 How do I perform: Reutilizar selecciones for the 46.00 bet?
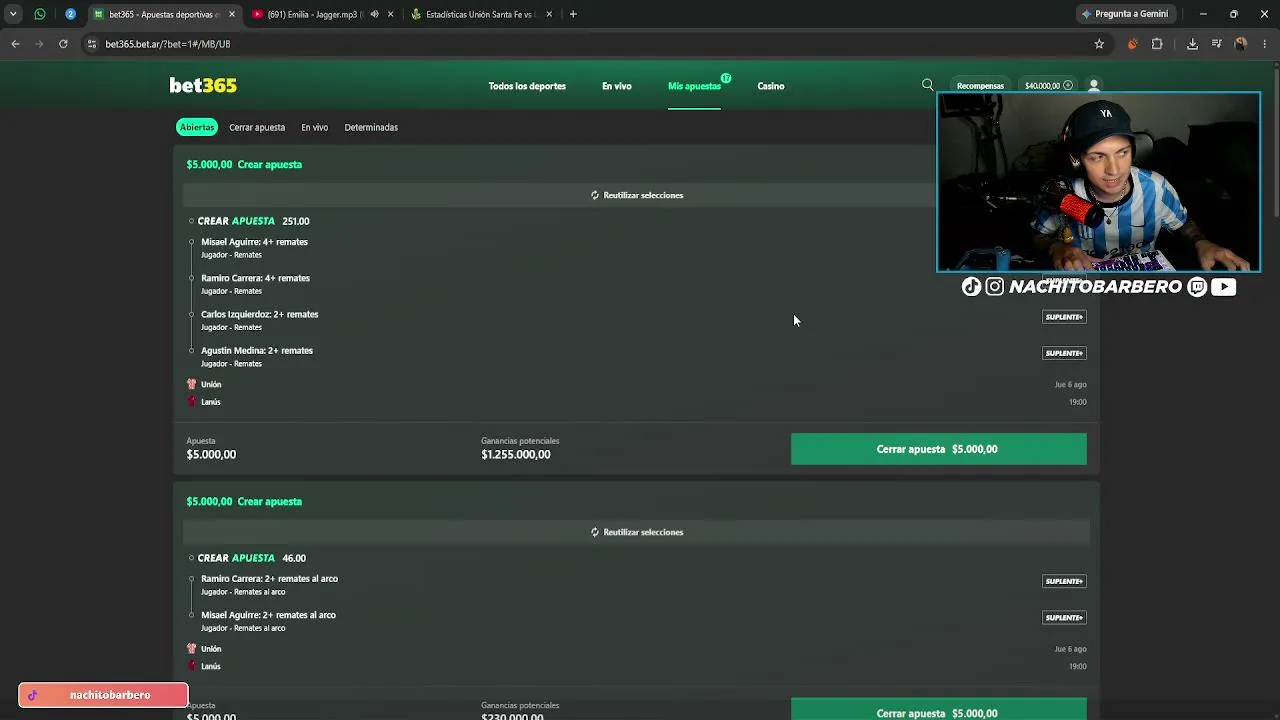(637, 532)
